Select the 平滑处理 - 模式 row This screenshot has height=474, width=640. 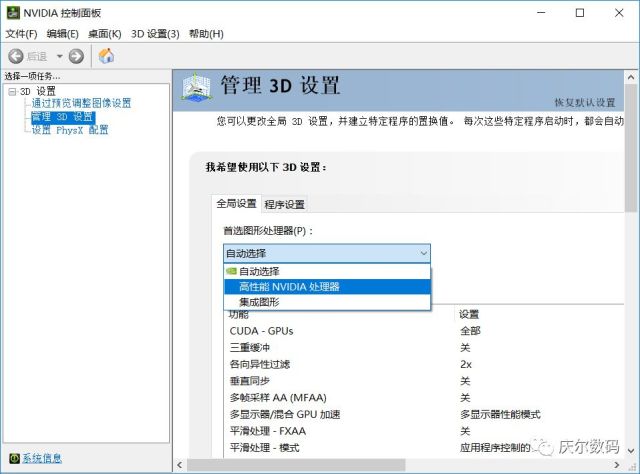pyautogui.click(x=424, y=448)
